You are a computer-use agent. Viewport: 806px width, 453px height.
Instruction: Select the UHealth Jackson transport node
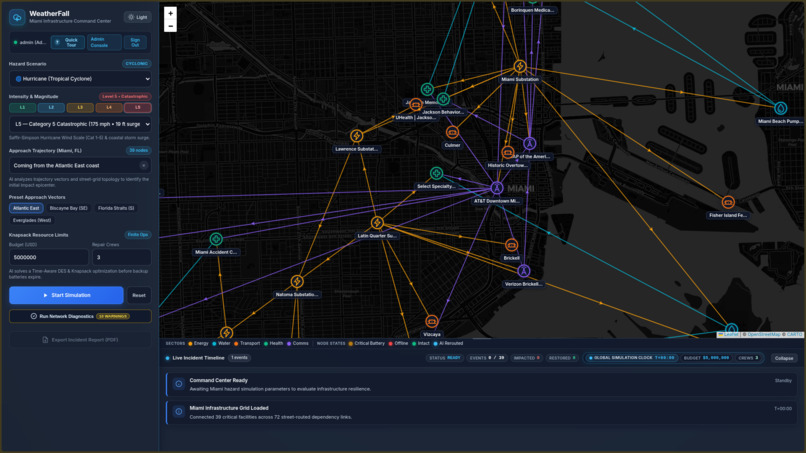pos(415,105)
